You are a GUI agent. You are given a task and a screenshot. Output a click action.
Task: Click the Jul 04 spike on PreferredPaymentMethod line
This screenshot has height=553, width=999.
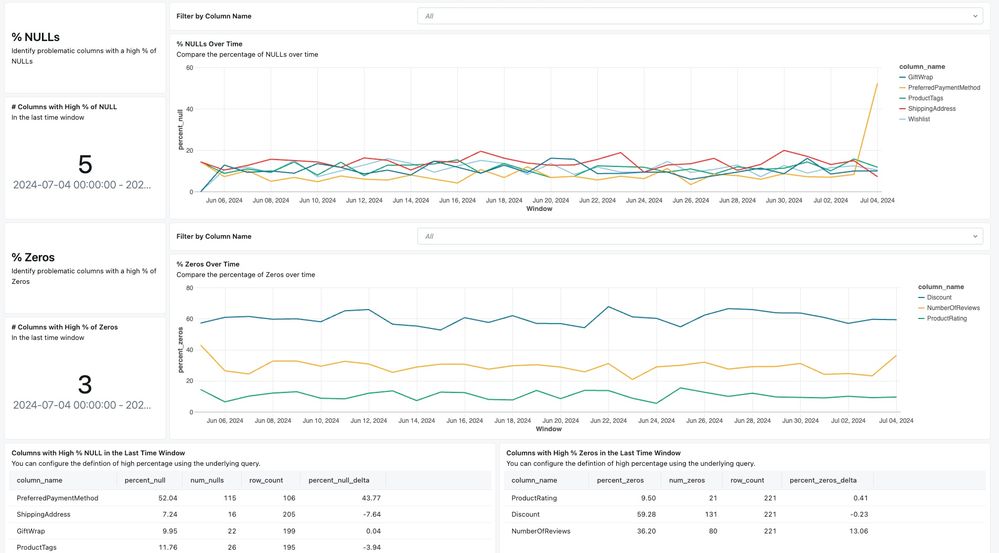pyautogui.click(x=877, y=84)
